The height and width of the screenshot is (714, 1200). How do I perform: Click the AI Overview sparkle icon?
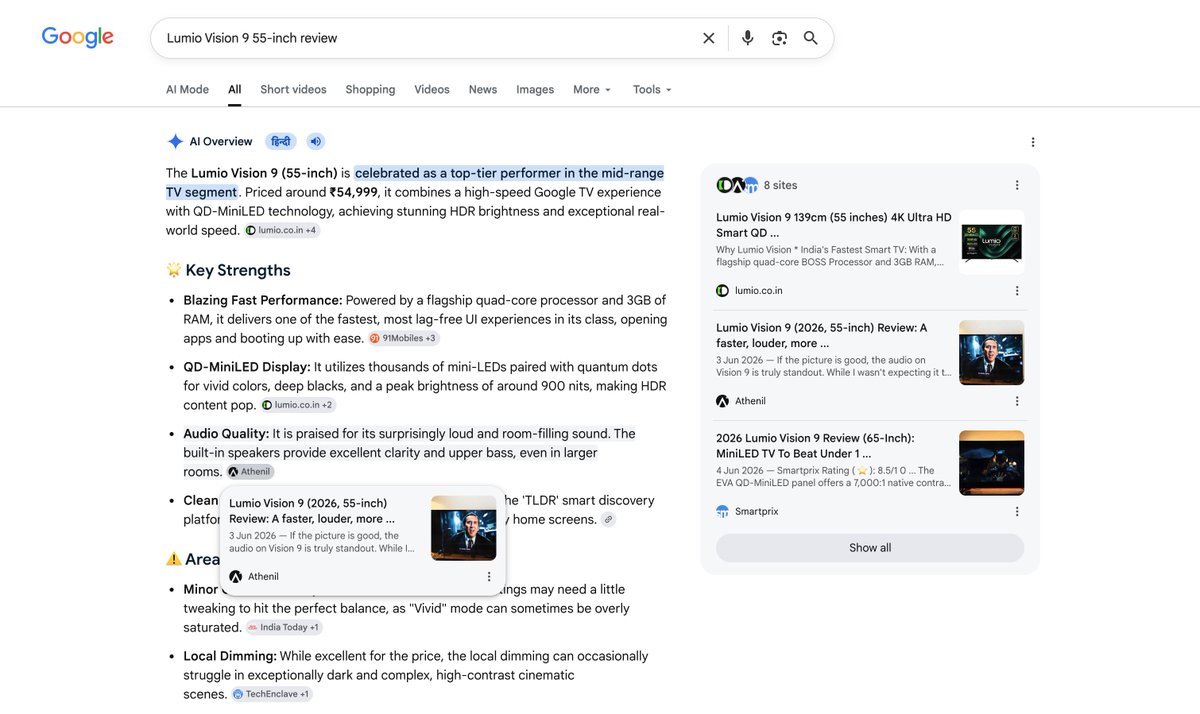[x=175, y=142]
